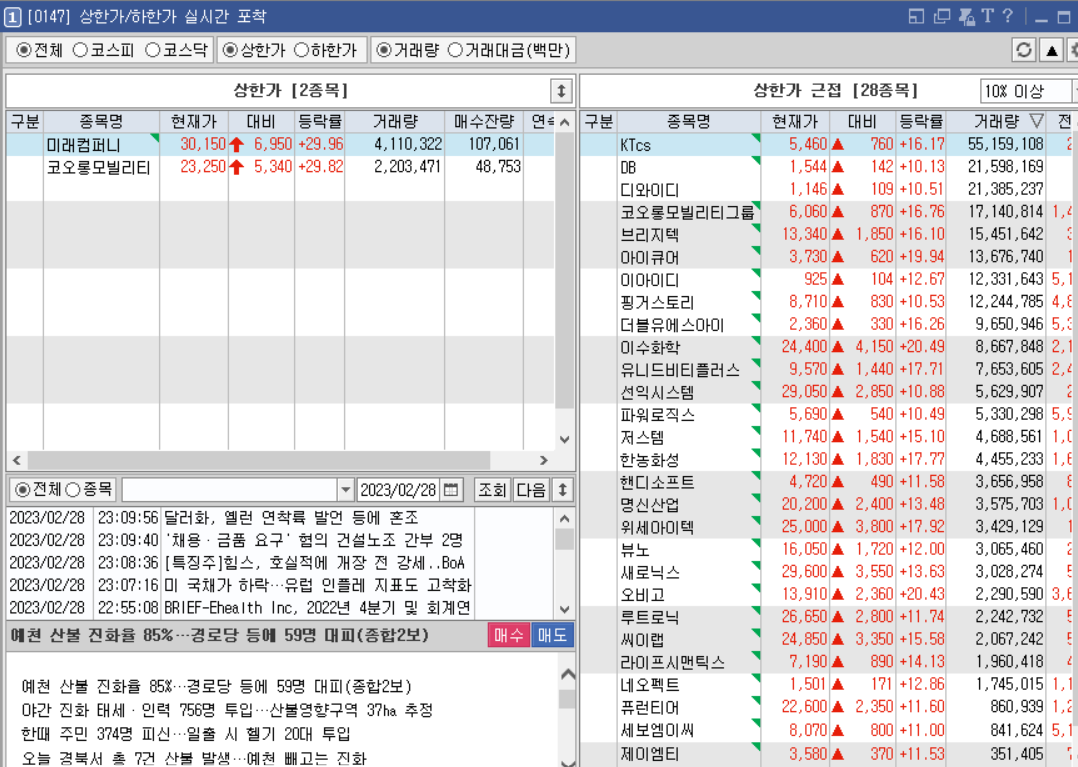Select the 위세아이텍 row
1078x767 pixels.
[x=828, y=526]
